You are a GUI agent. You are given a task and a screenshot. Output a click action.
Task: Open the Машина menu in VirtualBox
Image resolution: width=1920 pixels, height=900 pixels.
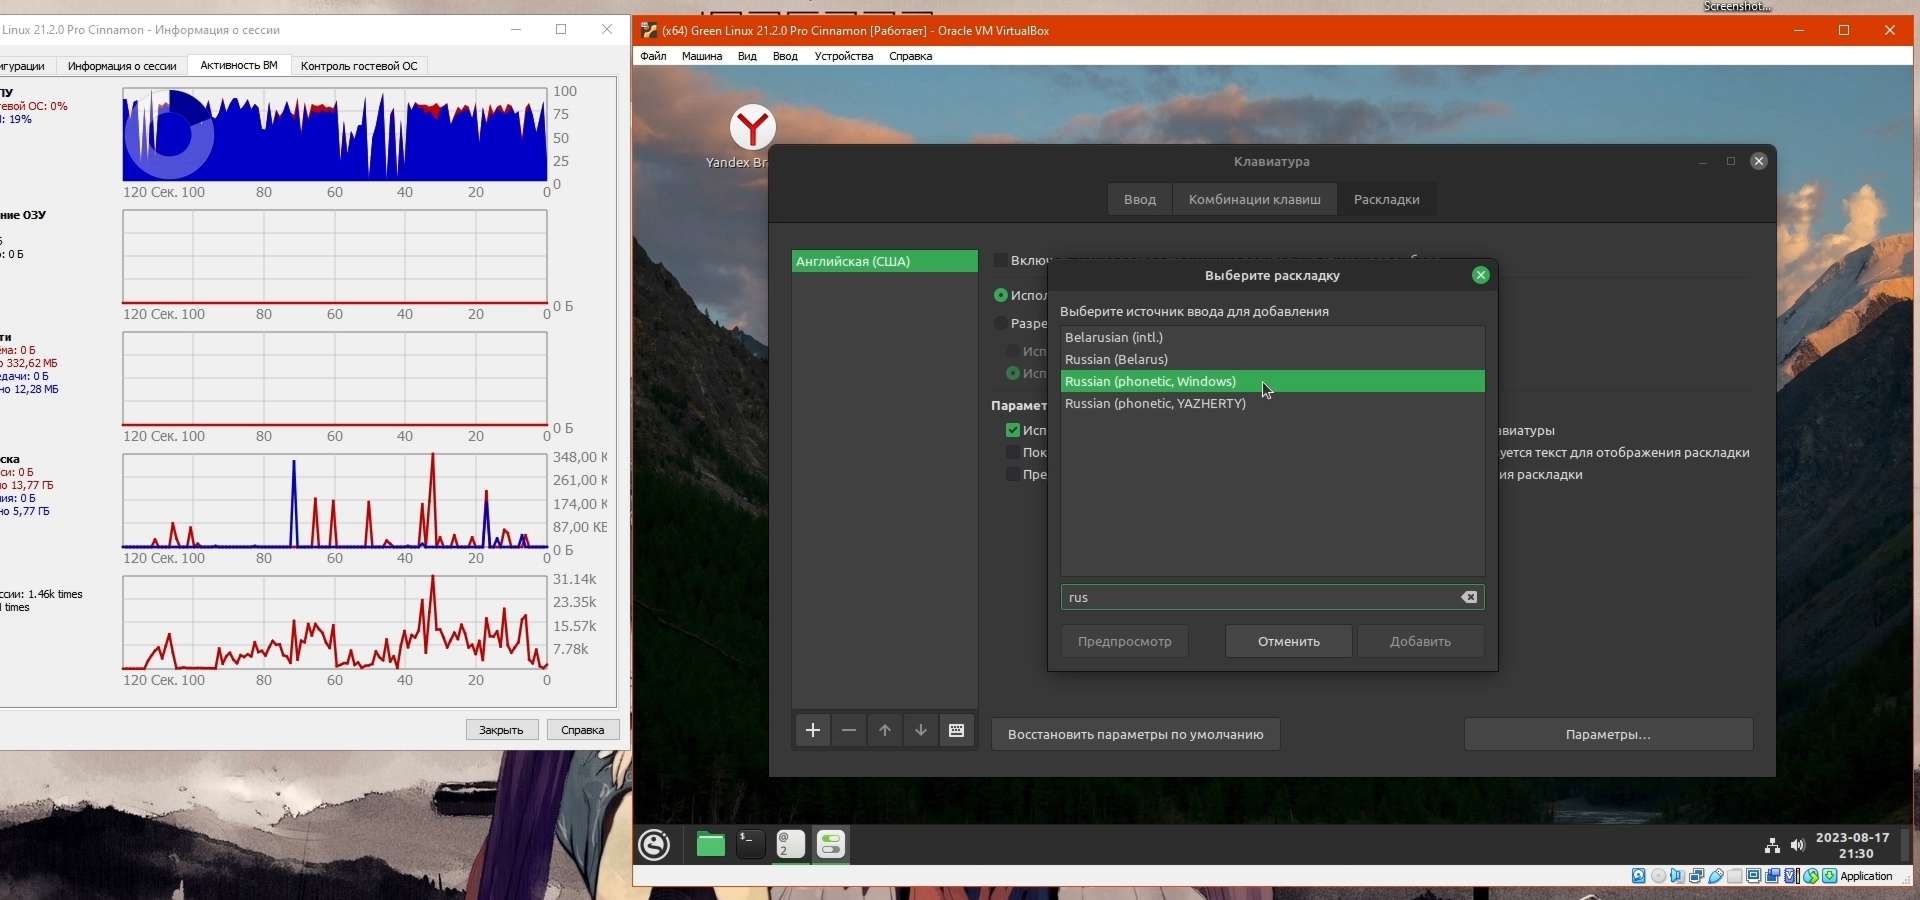702,56
